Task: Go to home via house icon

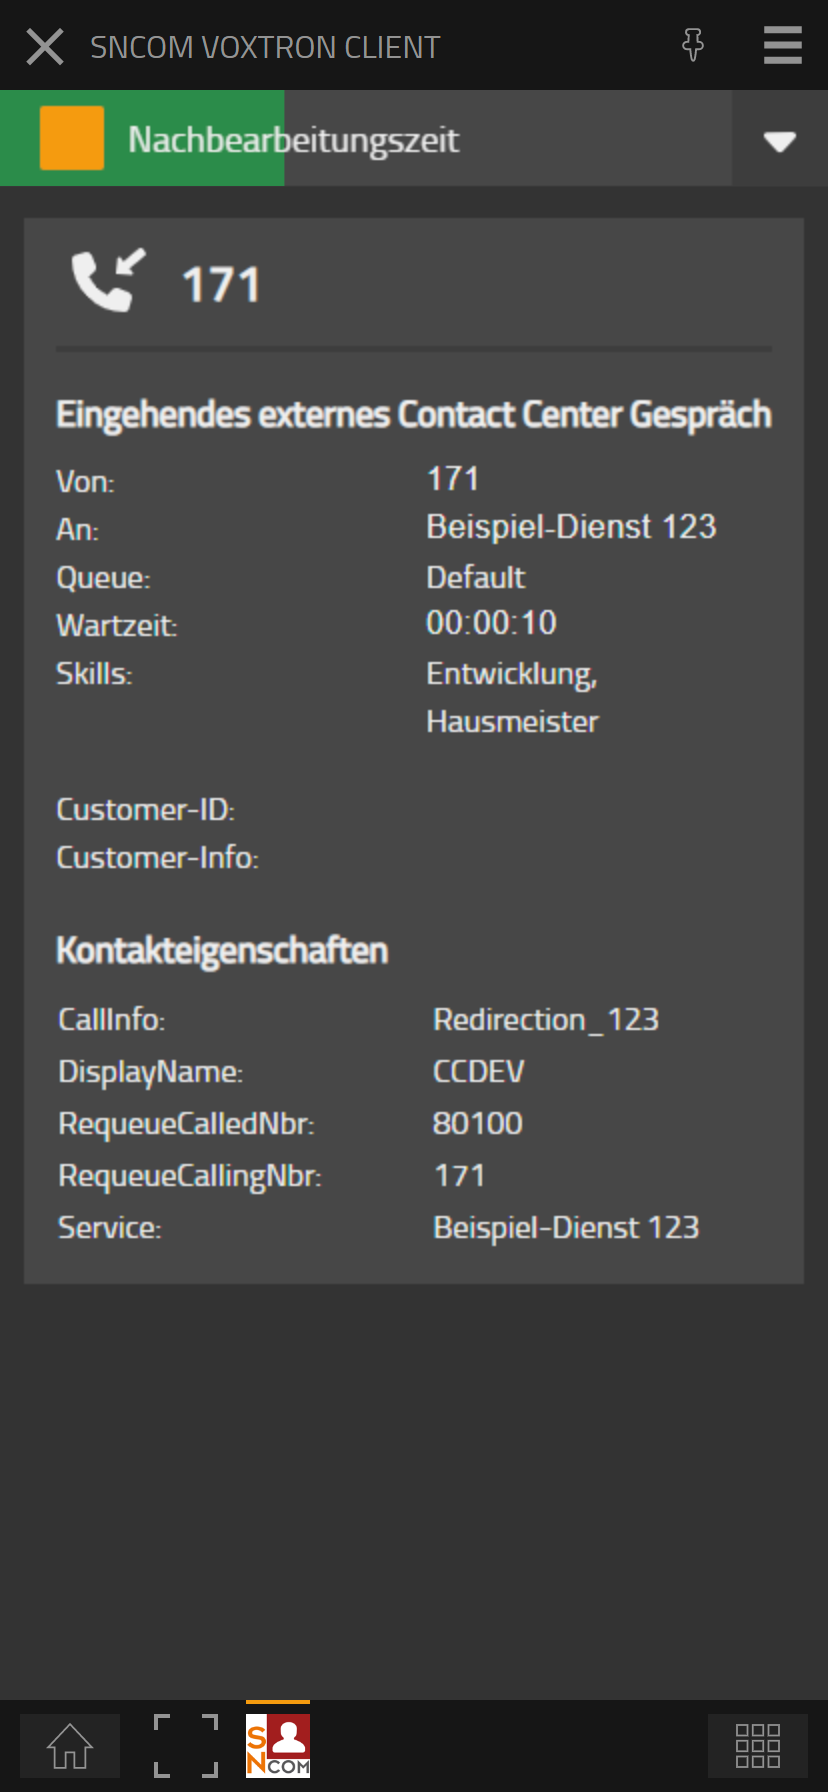Action: pyautogui.click(x=70, y=1746)
